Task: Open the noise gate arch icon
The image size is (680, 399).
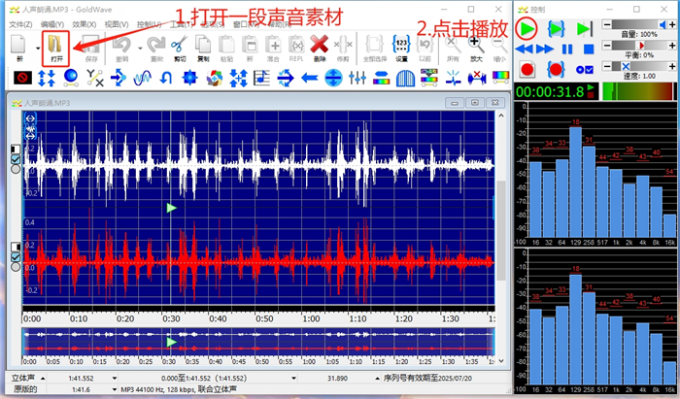Action: click(x=405, y=78)
